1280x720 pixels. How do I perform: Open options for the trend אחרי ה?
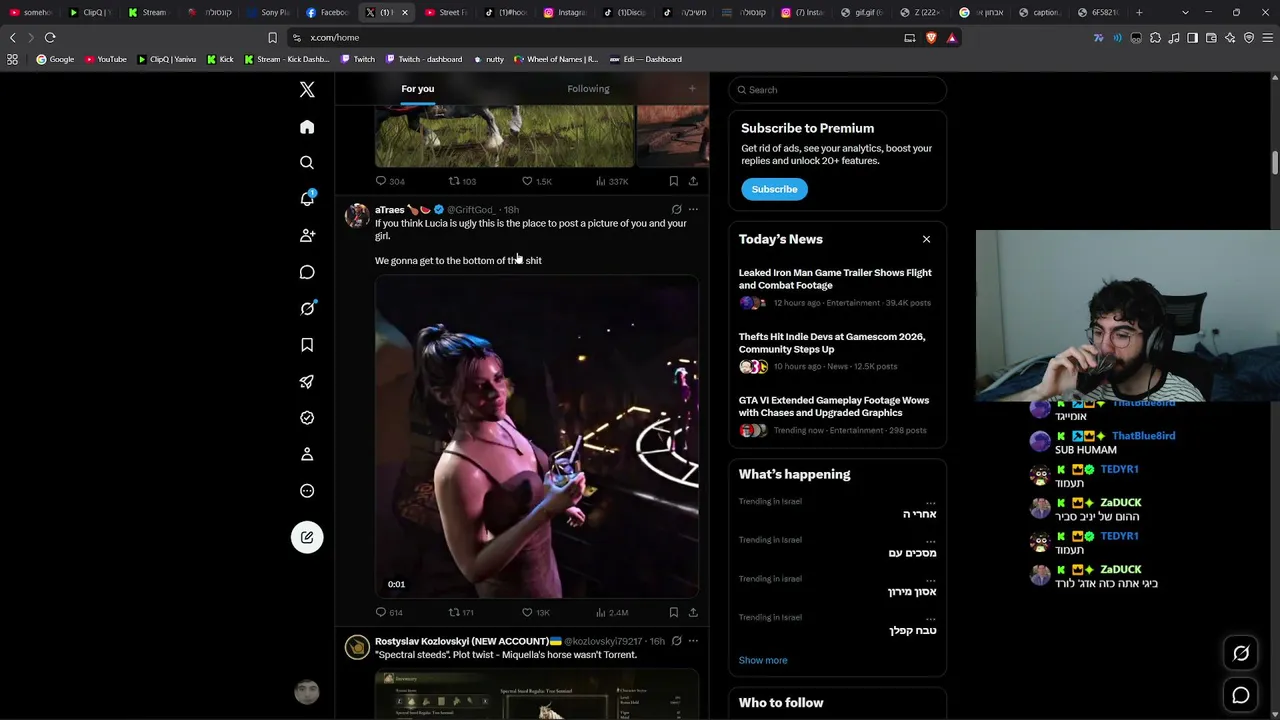click(x=930, y=502)
